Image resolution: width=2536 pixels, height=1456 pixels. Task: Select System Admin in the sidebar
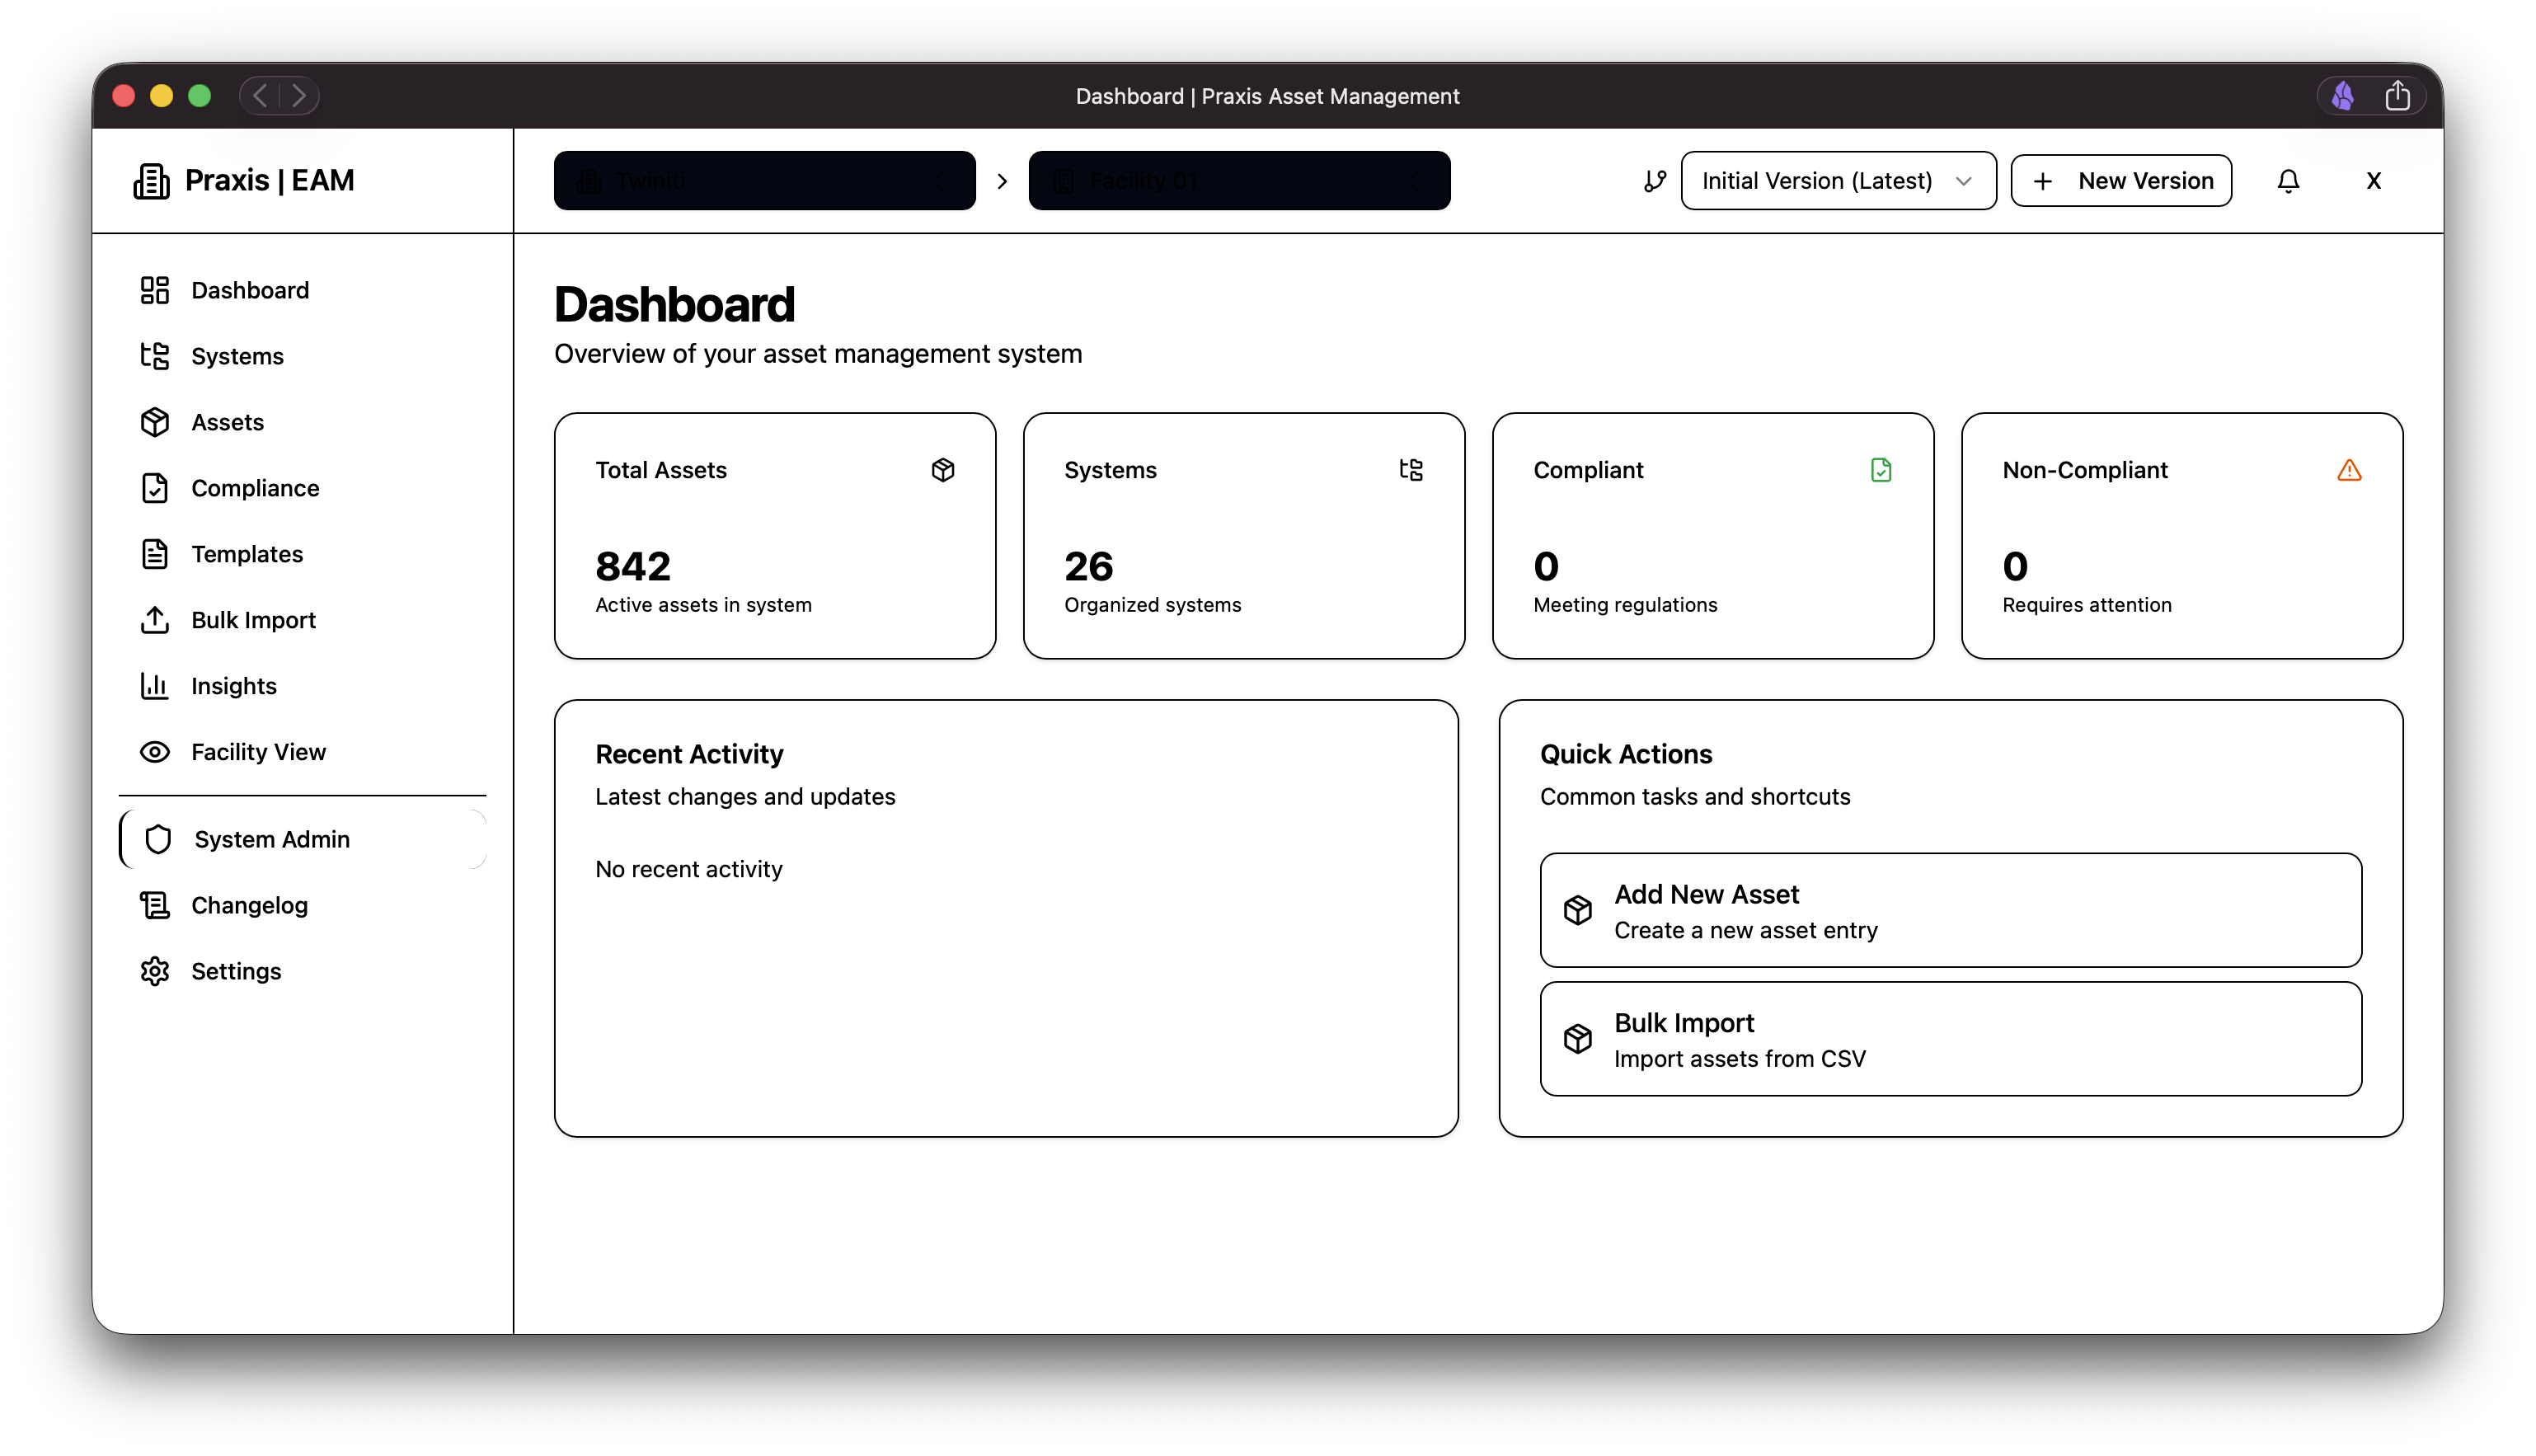click(x=272, y=839)
